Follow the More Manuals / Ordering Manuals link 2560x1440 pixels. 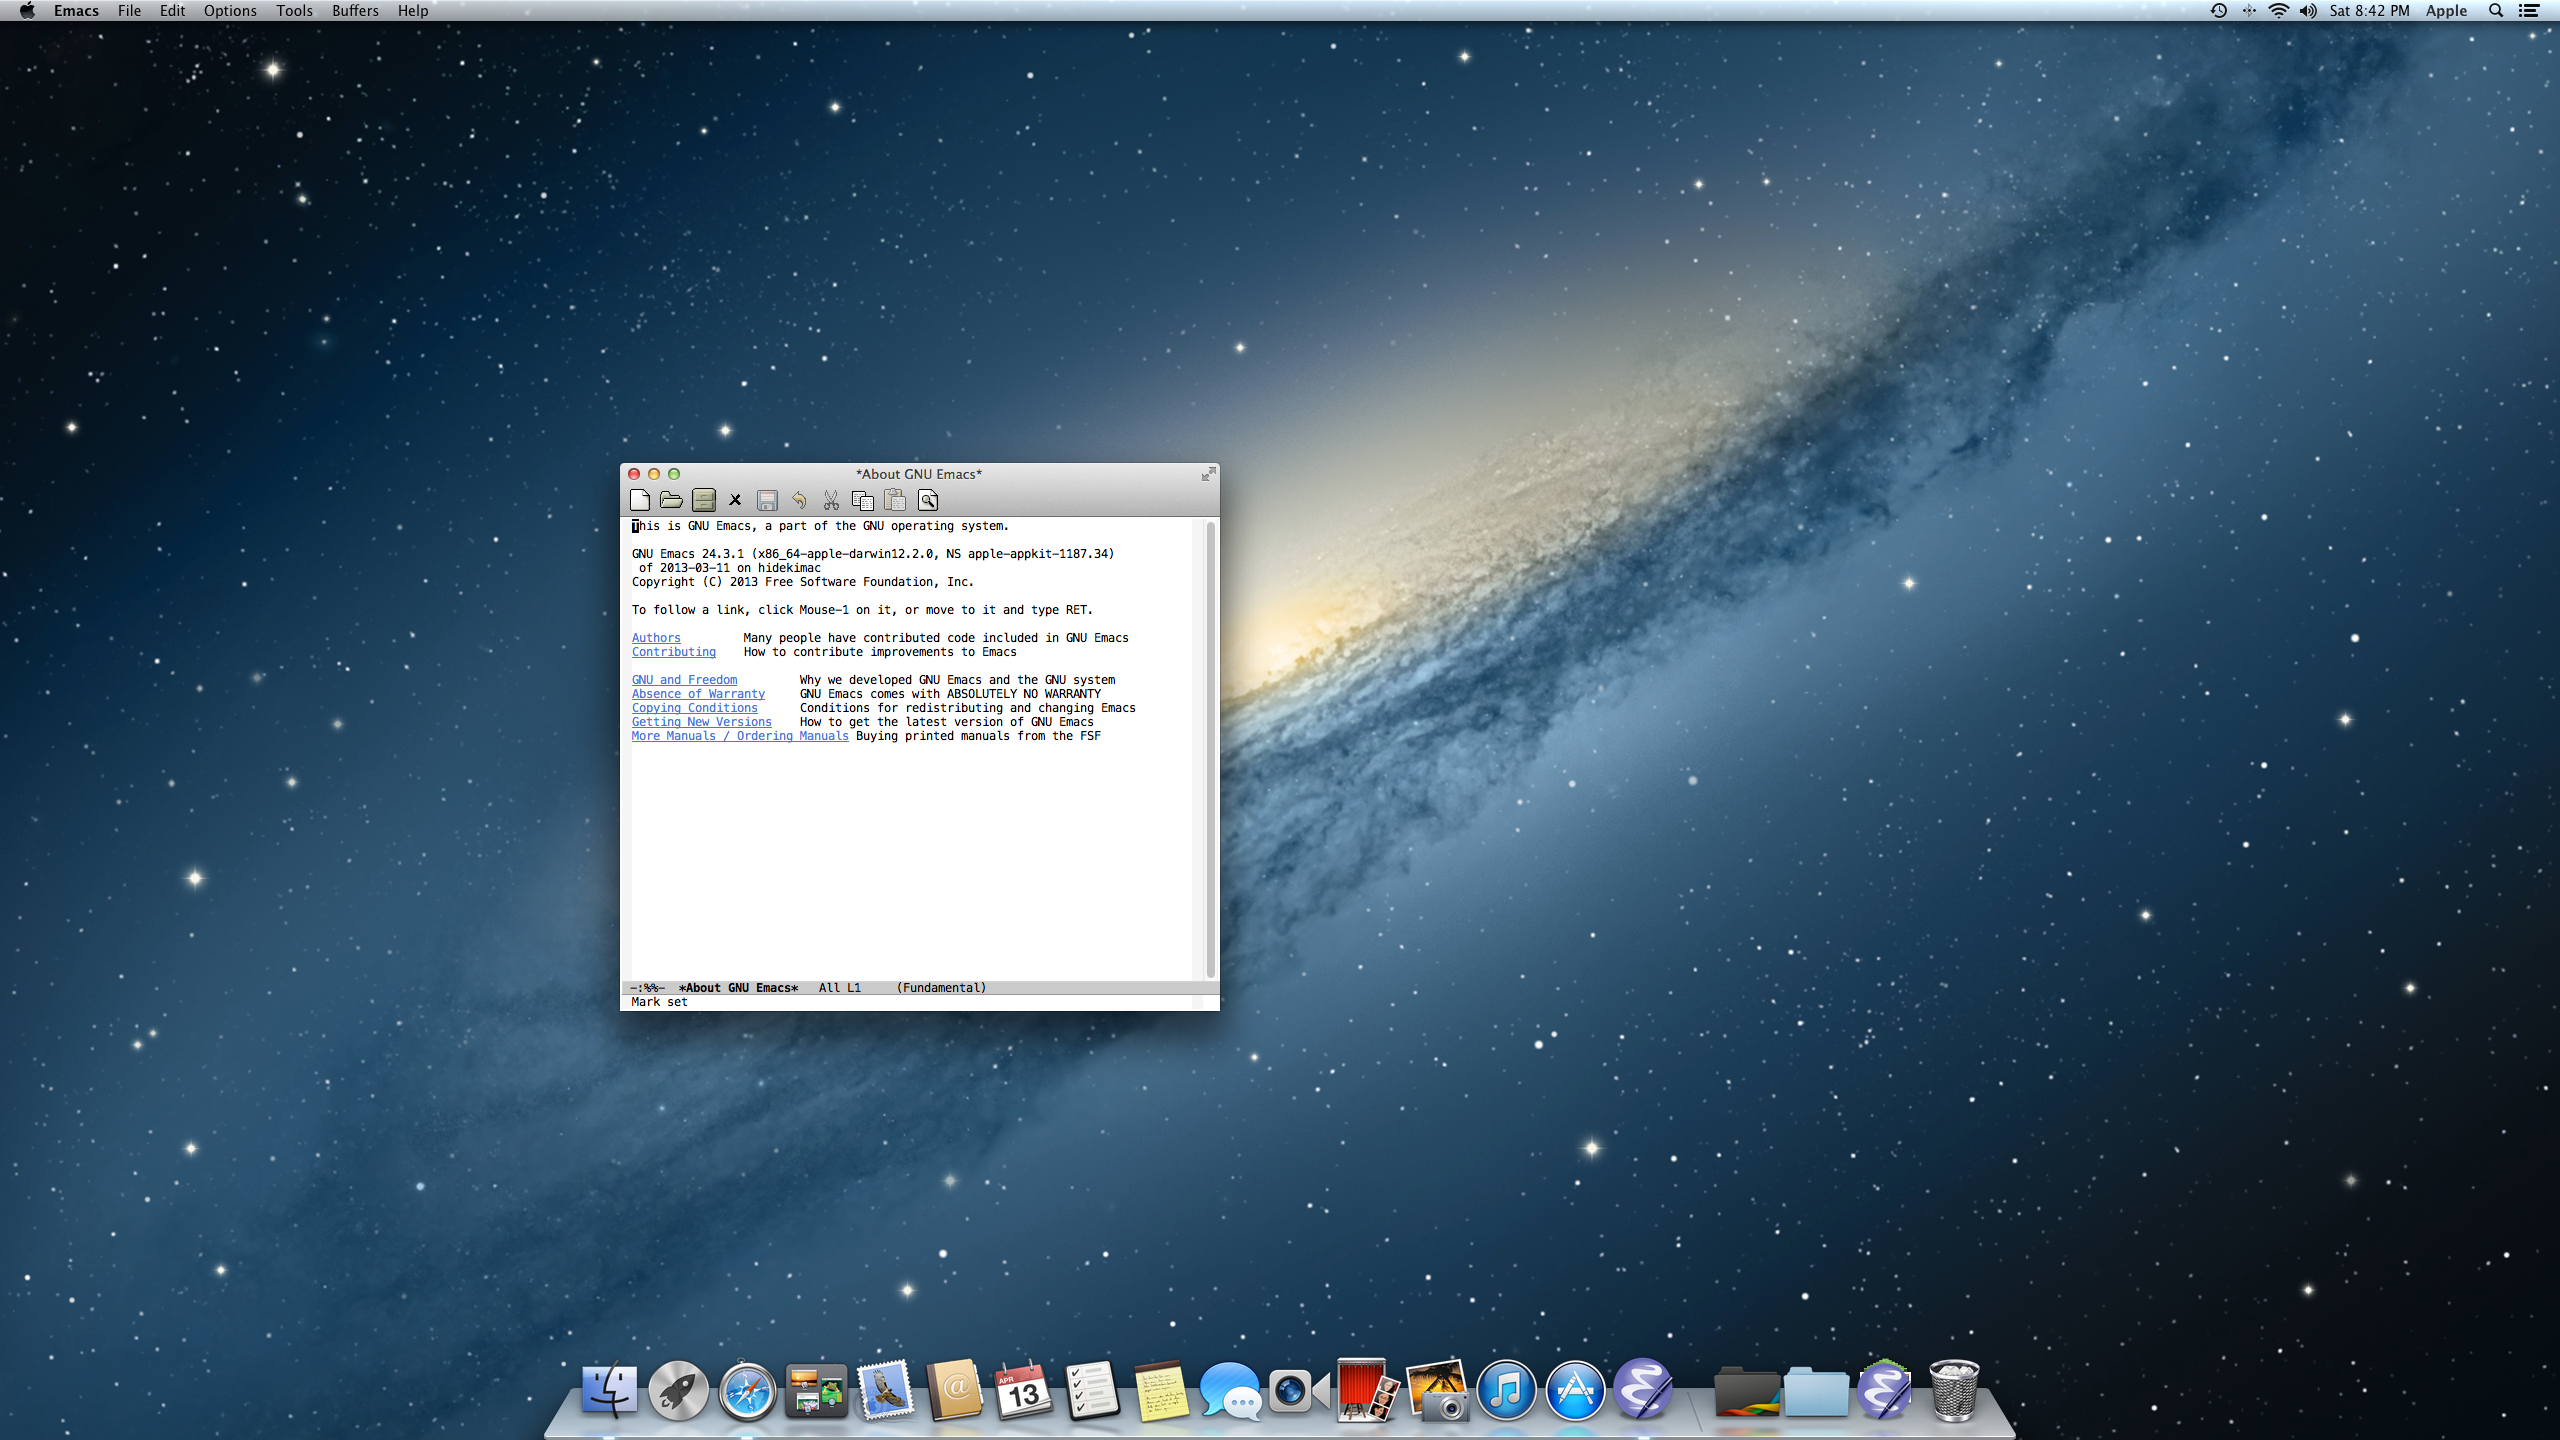740,736
